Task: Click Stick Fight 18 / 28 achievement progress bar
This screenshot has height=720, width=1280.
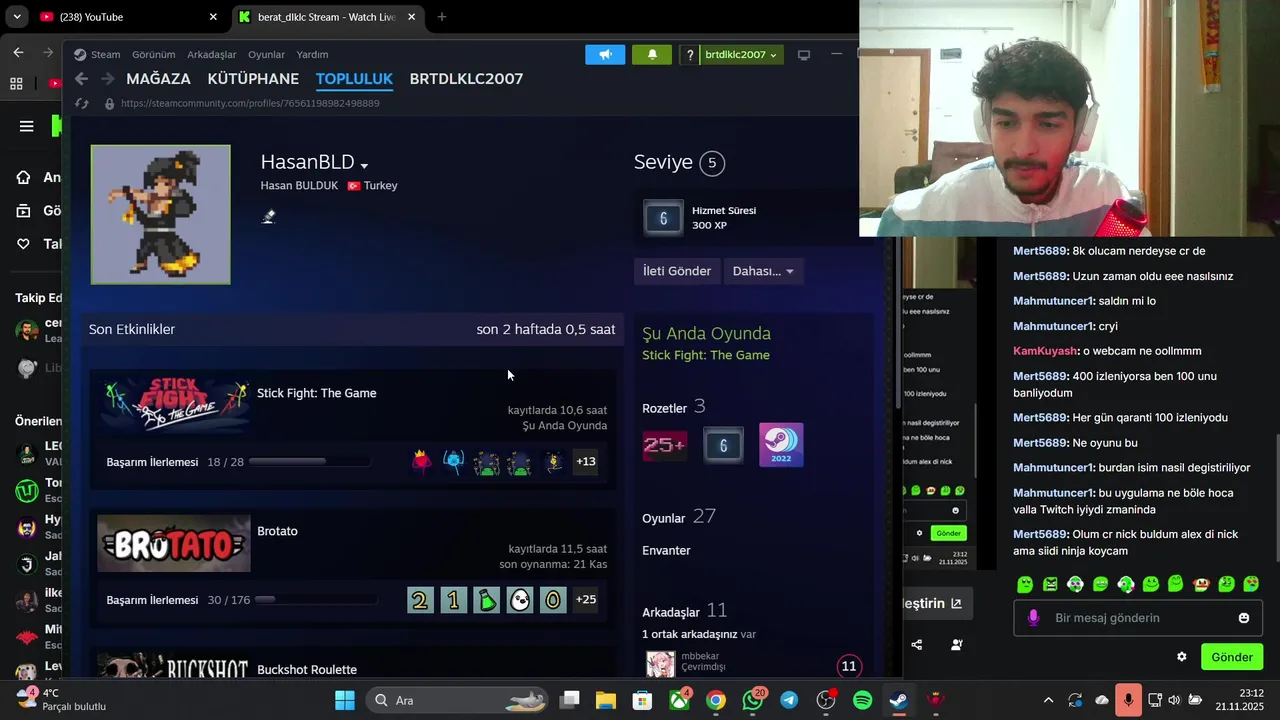Action: pyautogui.click(x=310, y=462)
